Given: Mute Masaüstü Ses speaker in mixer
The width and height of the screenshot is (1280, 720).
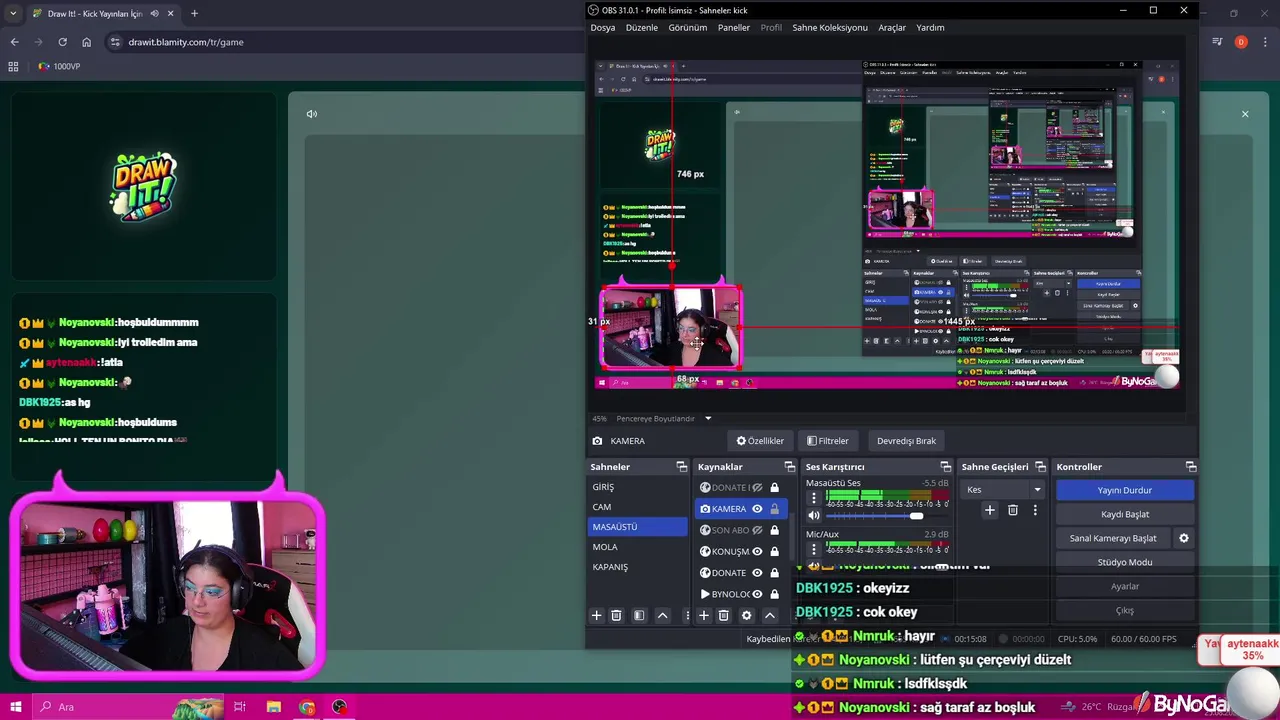Looking at the screenshot, I should pyautogui.click(x=814, y=516).
